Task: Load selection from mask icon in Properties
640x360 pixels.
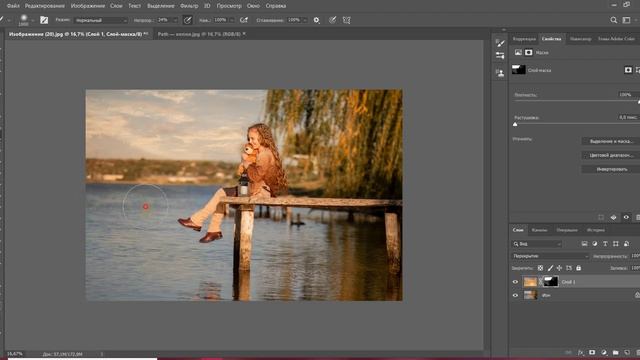Action: (601, 218)
